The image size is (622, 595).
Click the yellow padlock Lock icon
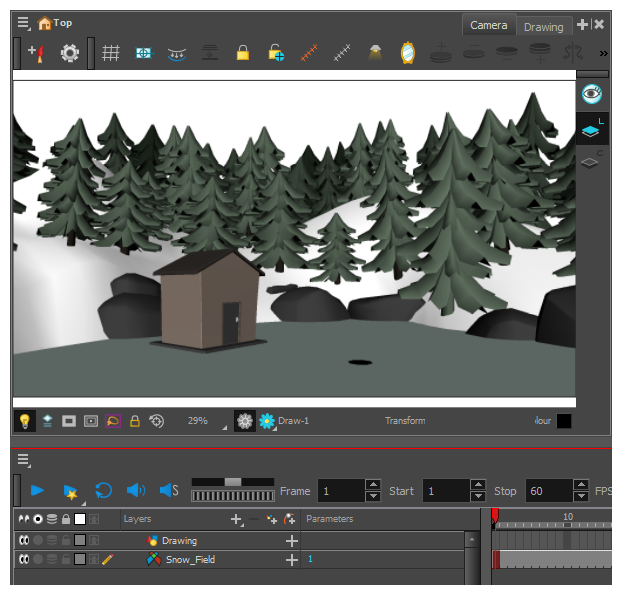click(242, 53)
